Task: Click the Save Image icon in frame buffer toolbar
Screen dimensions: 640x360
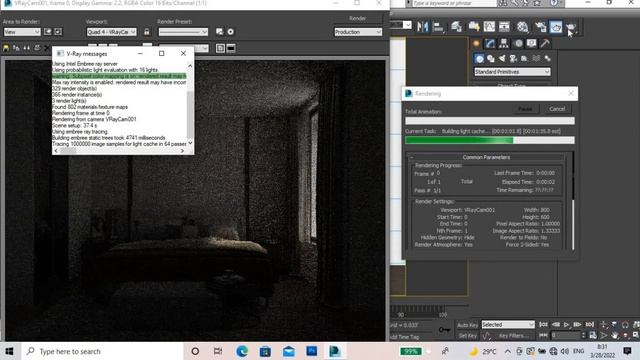Action: (6, 48)
